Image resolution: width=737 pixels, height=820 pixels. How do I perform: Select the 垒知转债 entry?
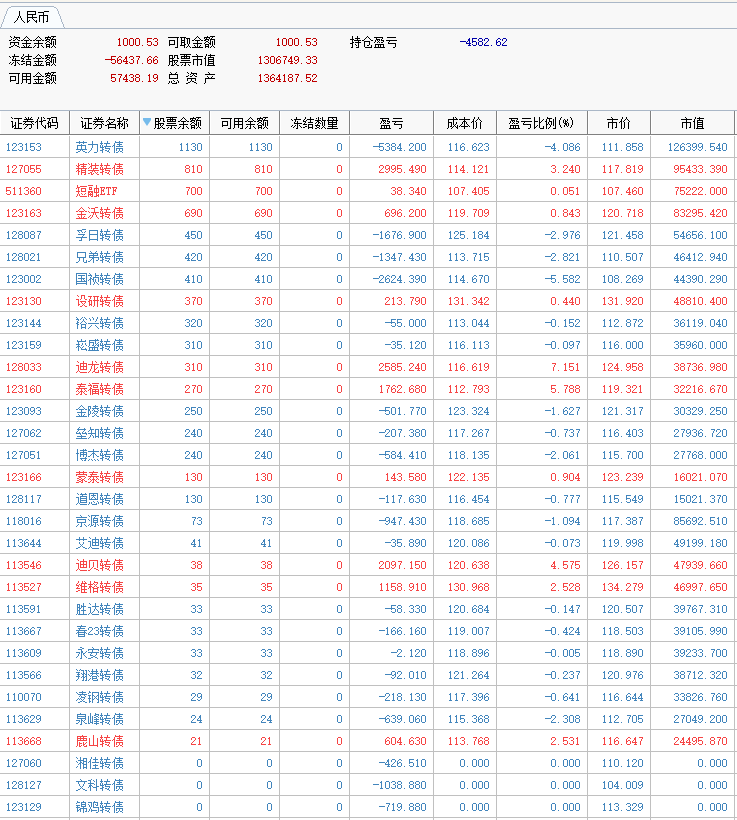click(99, 433)
